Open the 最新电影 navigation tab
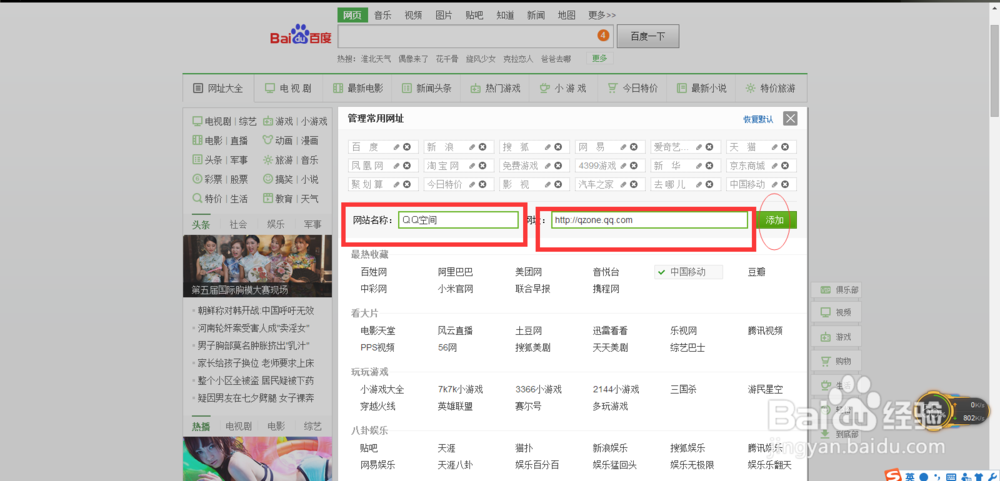This screenshot has height=481, width=1000. coord(357,88)
